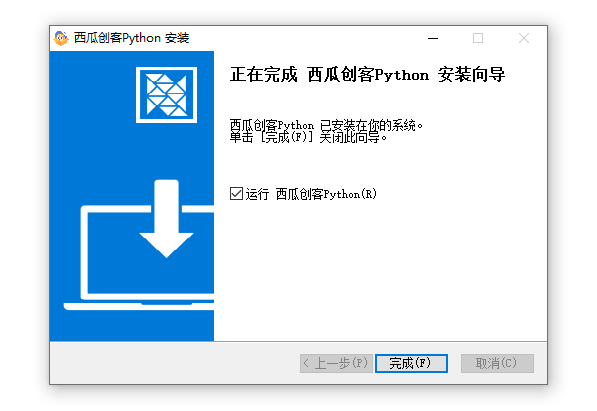Click the 单击 [完成(F)] 关闭此向导 instruction text
The width and height of the screenshot is (597, 411).
(308, 137)
